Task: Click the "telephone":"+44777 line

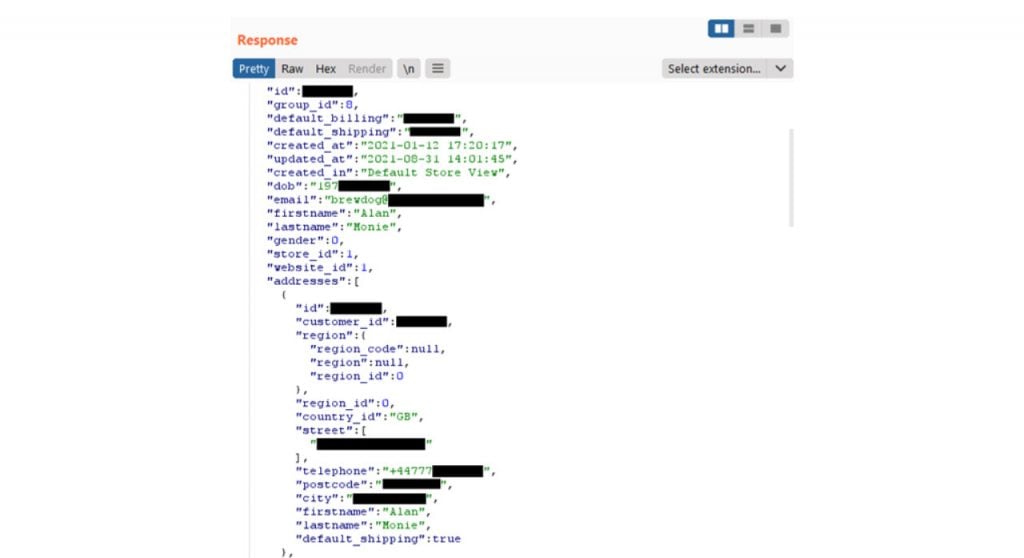Action: click(x=396, y=471)
